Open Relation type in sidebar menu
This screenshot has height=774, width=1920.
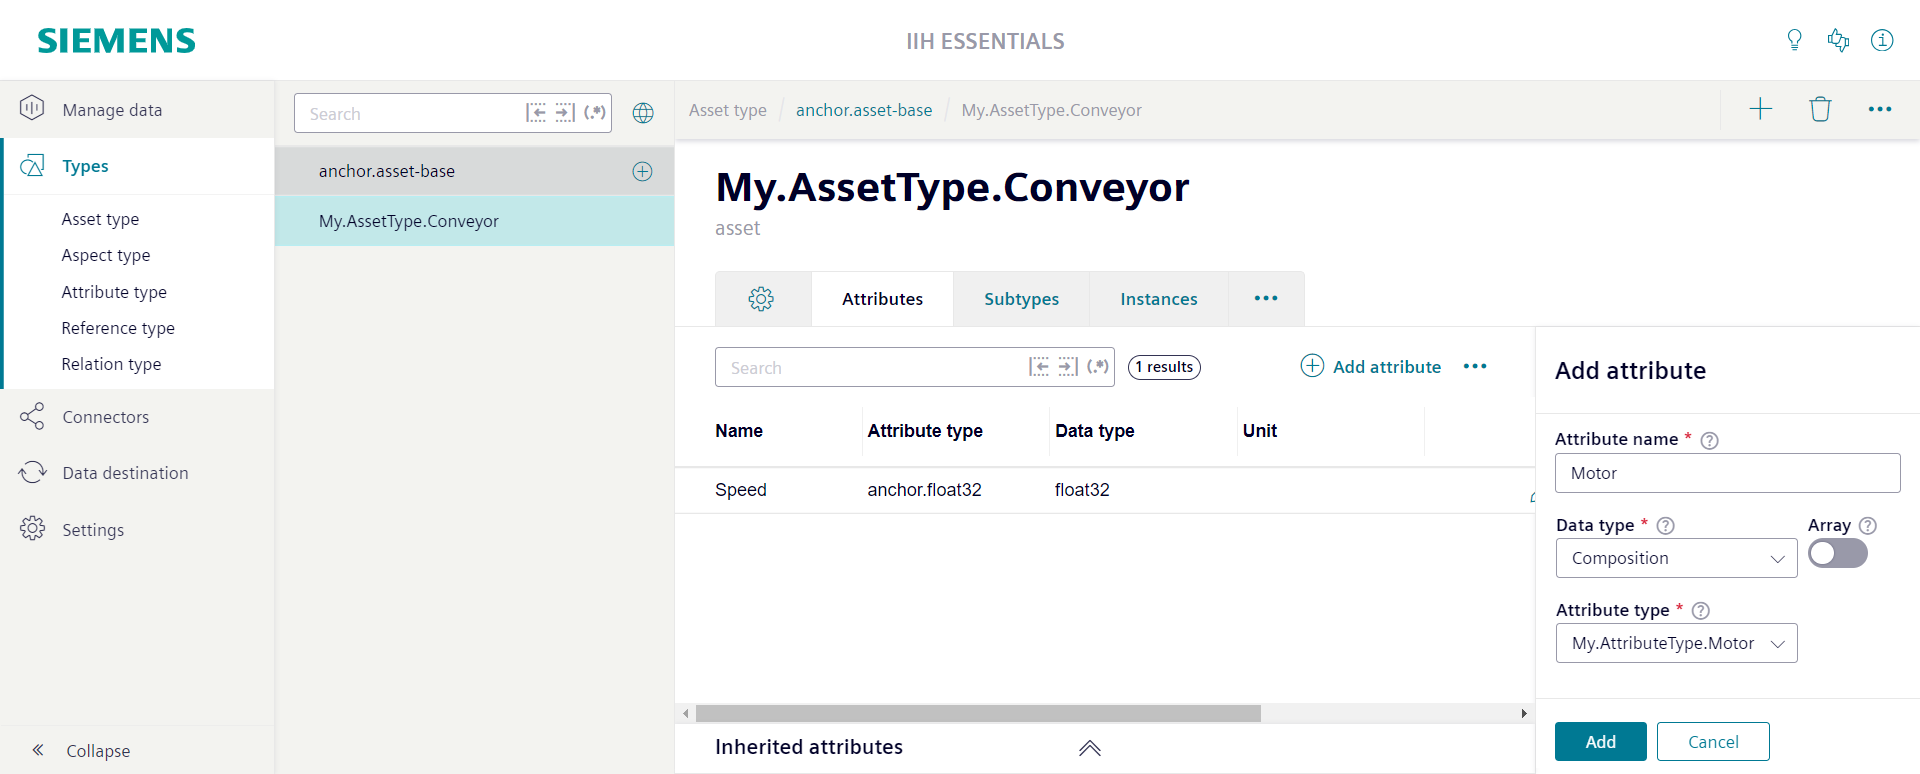[x=111, y=364]
